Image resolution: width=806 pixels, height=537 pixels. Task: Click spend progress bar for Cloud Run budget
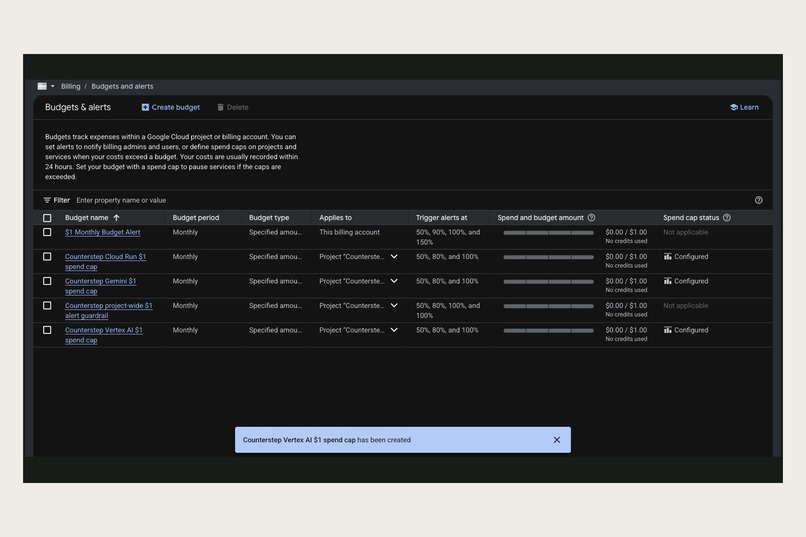pyautogui.click(x=548, y=257)
